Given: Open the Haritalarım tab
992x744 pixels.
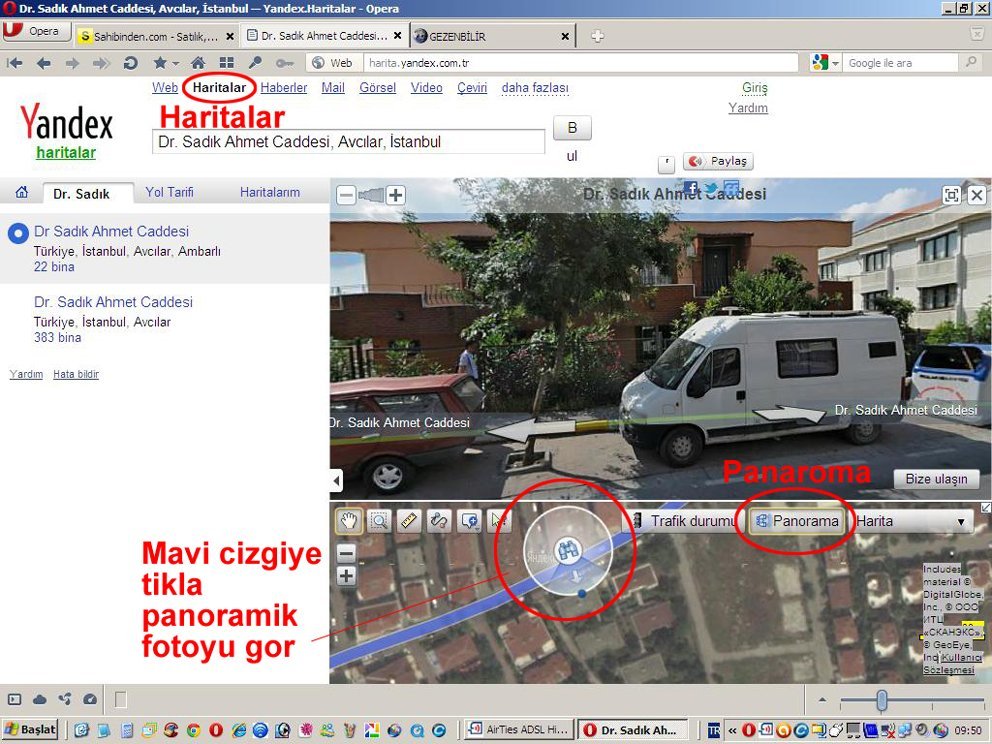Looking at the screenshot, I should point(270,192).
